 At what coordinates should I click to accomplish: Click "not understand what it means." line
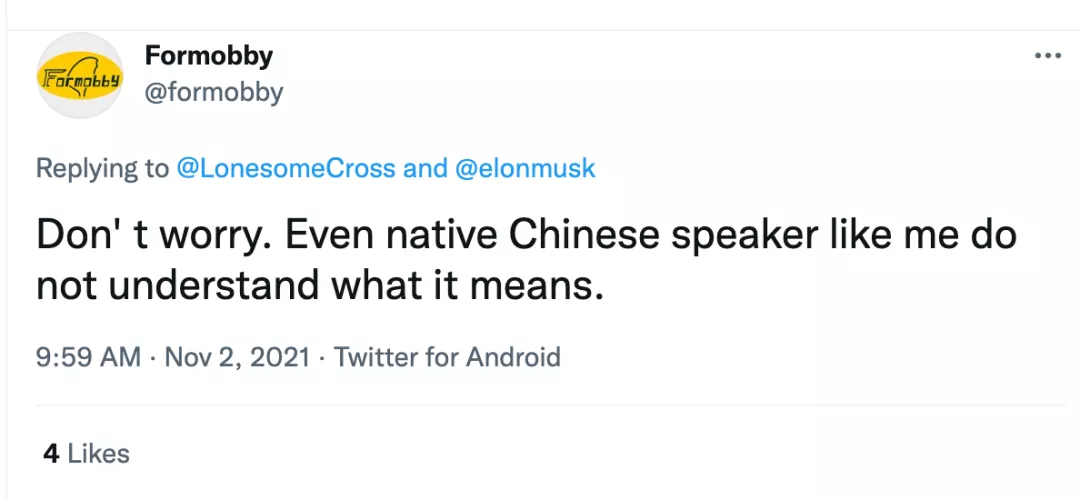pos(320,287)
